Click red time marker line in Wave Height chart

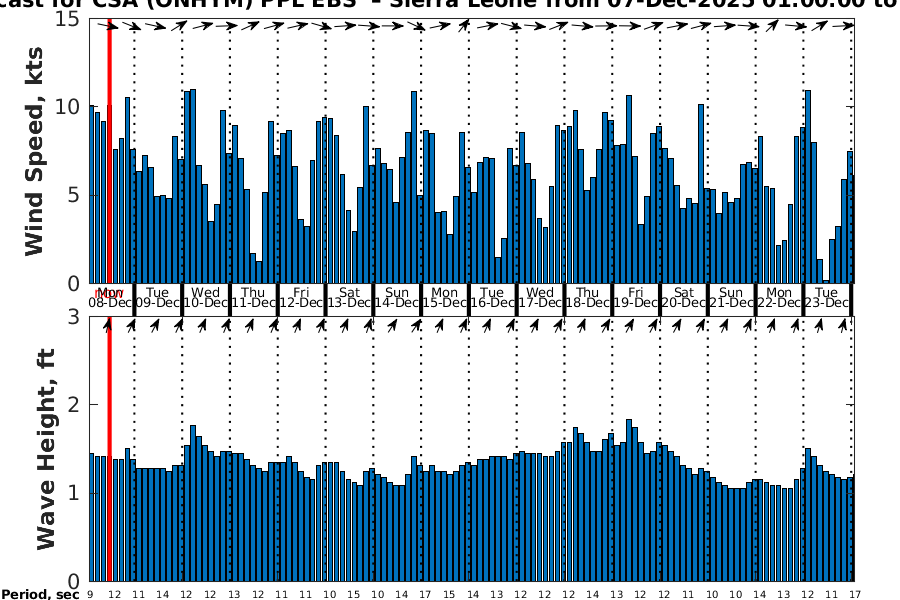click(x=109, y=448)
